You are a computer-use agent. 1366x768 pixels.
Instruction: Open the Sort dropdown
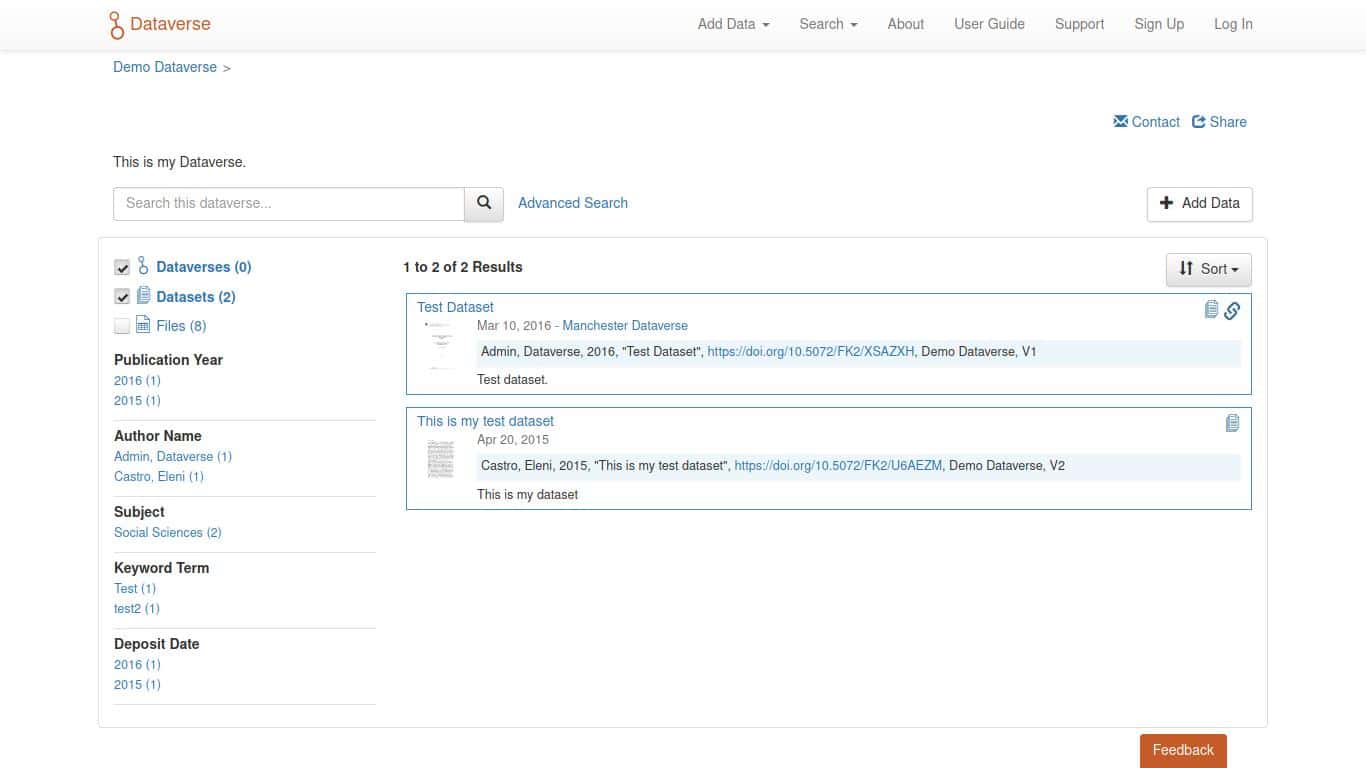[1208, 269]
